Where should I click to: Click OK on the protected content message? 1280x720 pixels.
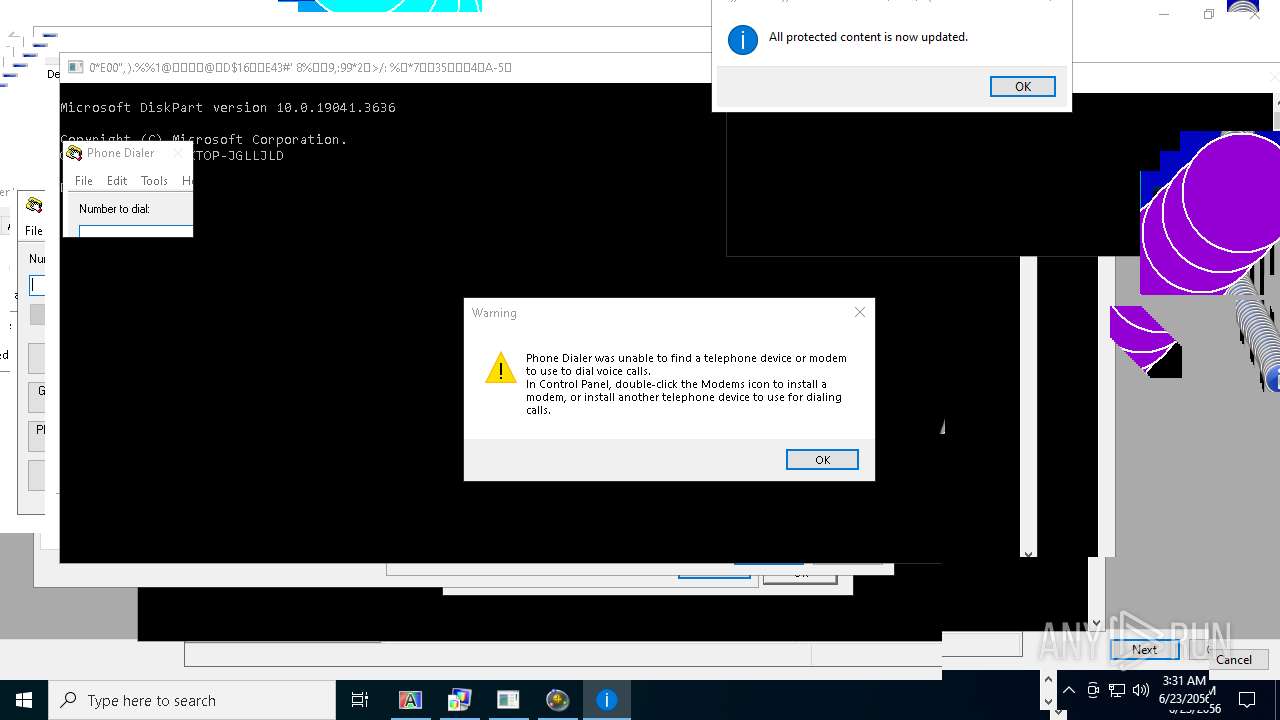[x=1022, y=86]
